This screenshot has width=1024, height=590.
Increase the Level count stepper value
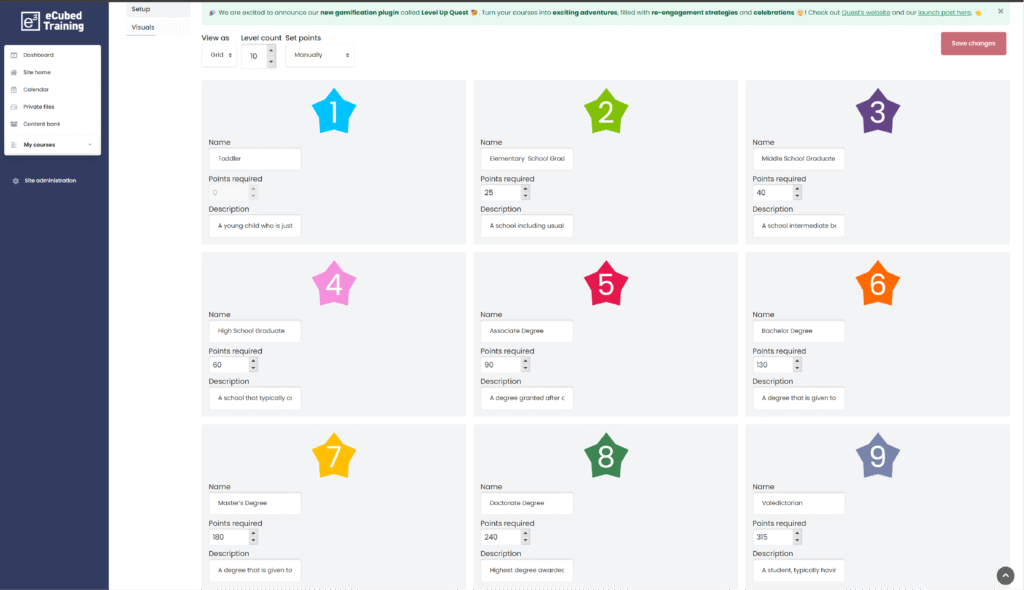pyautogui.click(x=271, y=50)
